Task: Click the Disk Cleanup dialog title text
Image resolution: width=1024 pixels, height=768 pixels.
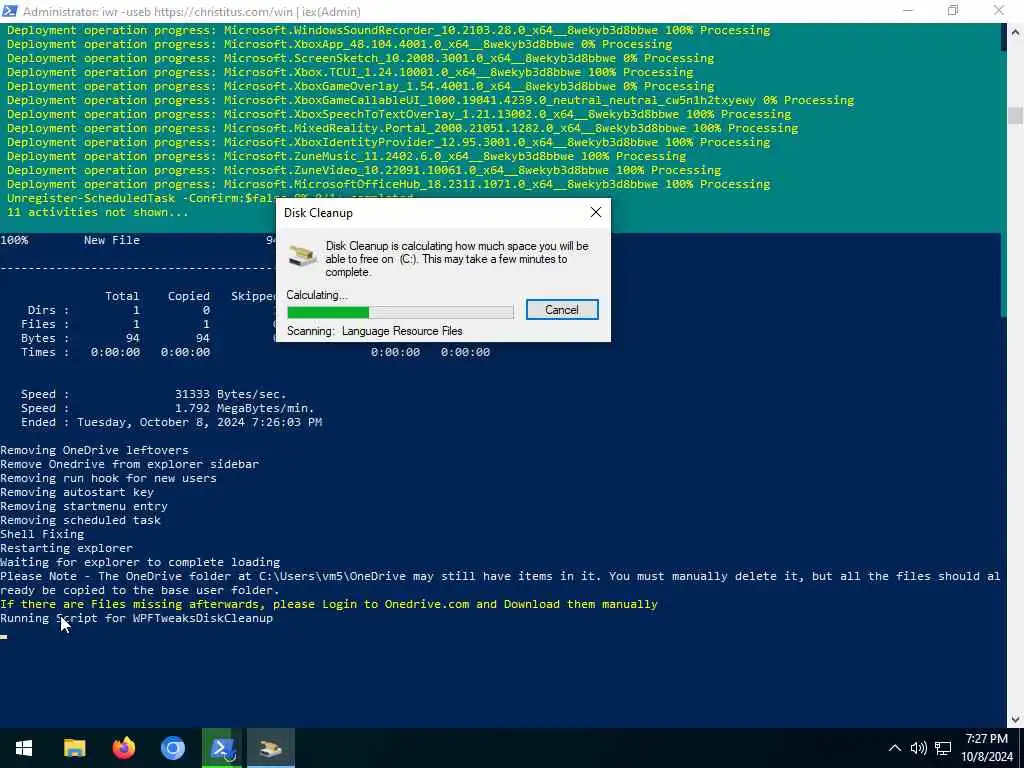Action: tap(318, 213)
